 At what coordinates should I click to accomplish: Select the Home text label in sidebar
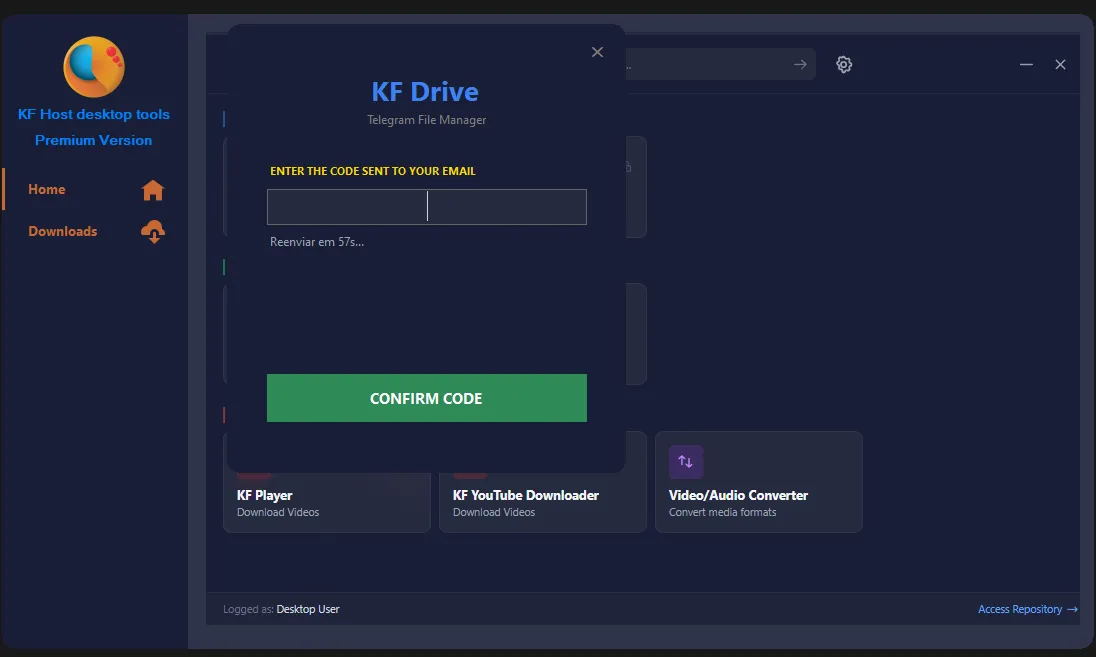tap(47, 190)
